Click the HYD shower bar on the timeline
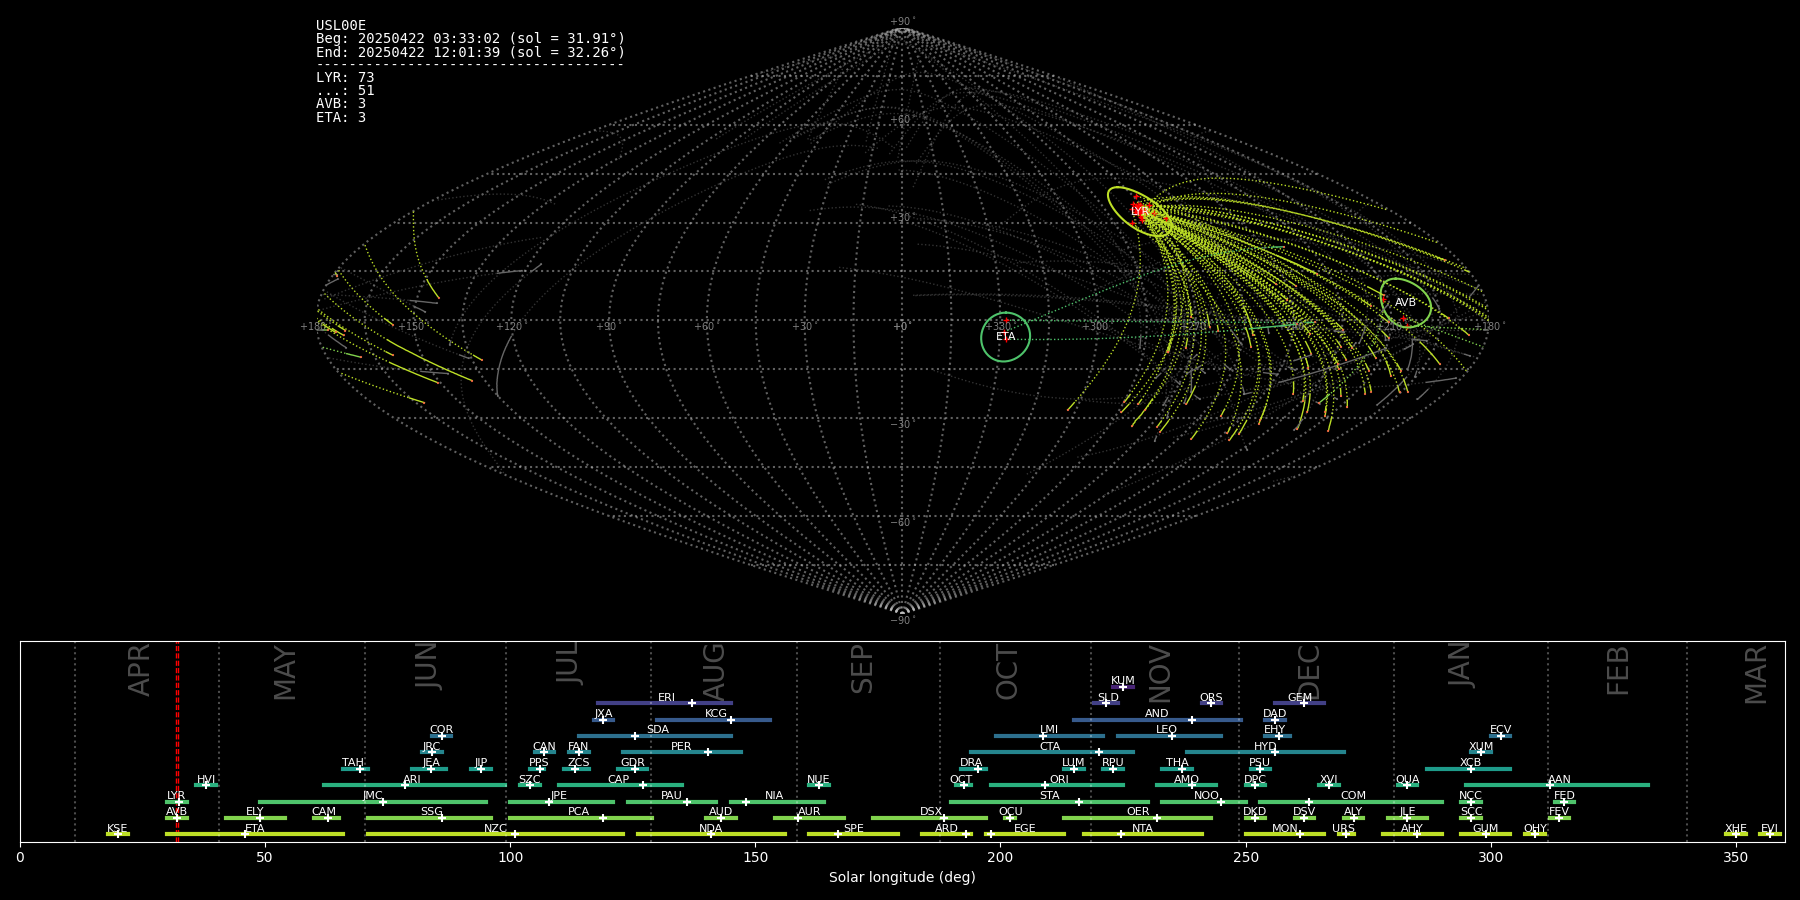 [x=1265, y=752]
